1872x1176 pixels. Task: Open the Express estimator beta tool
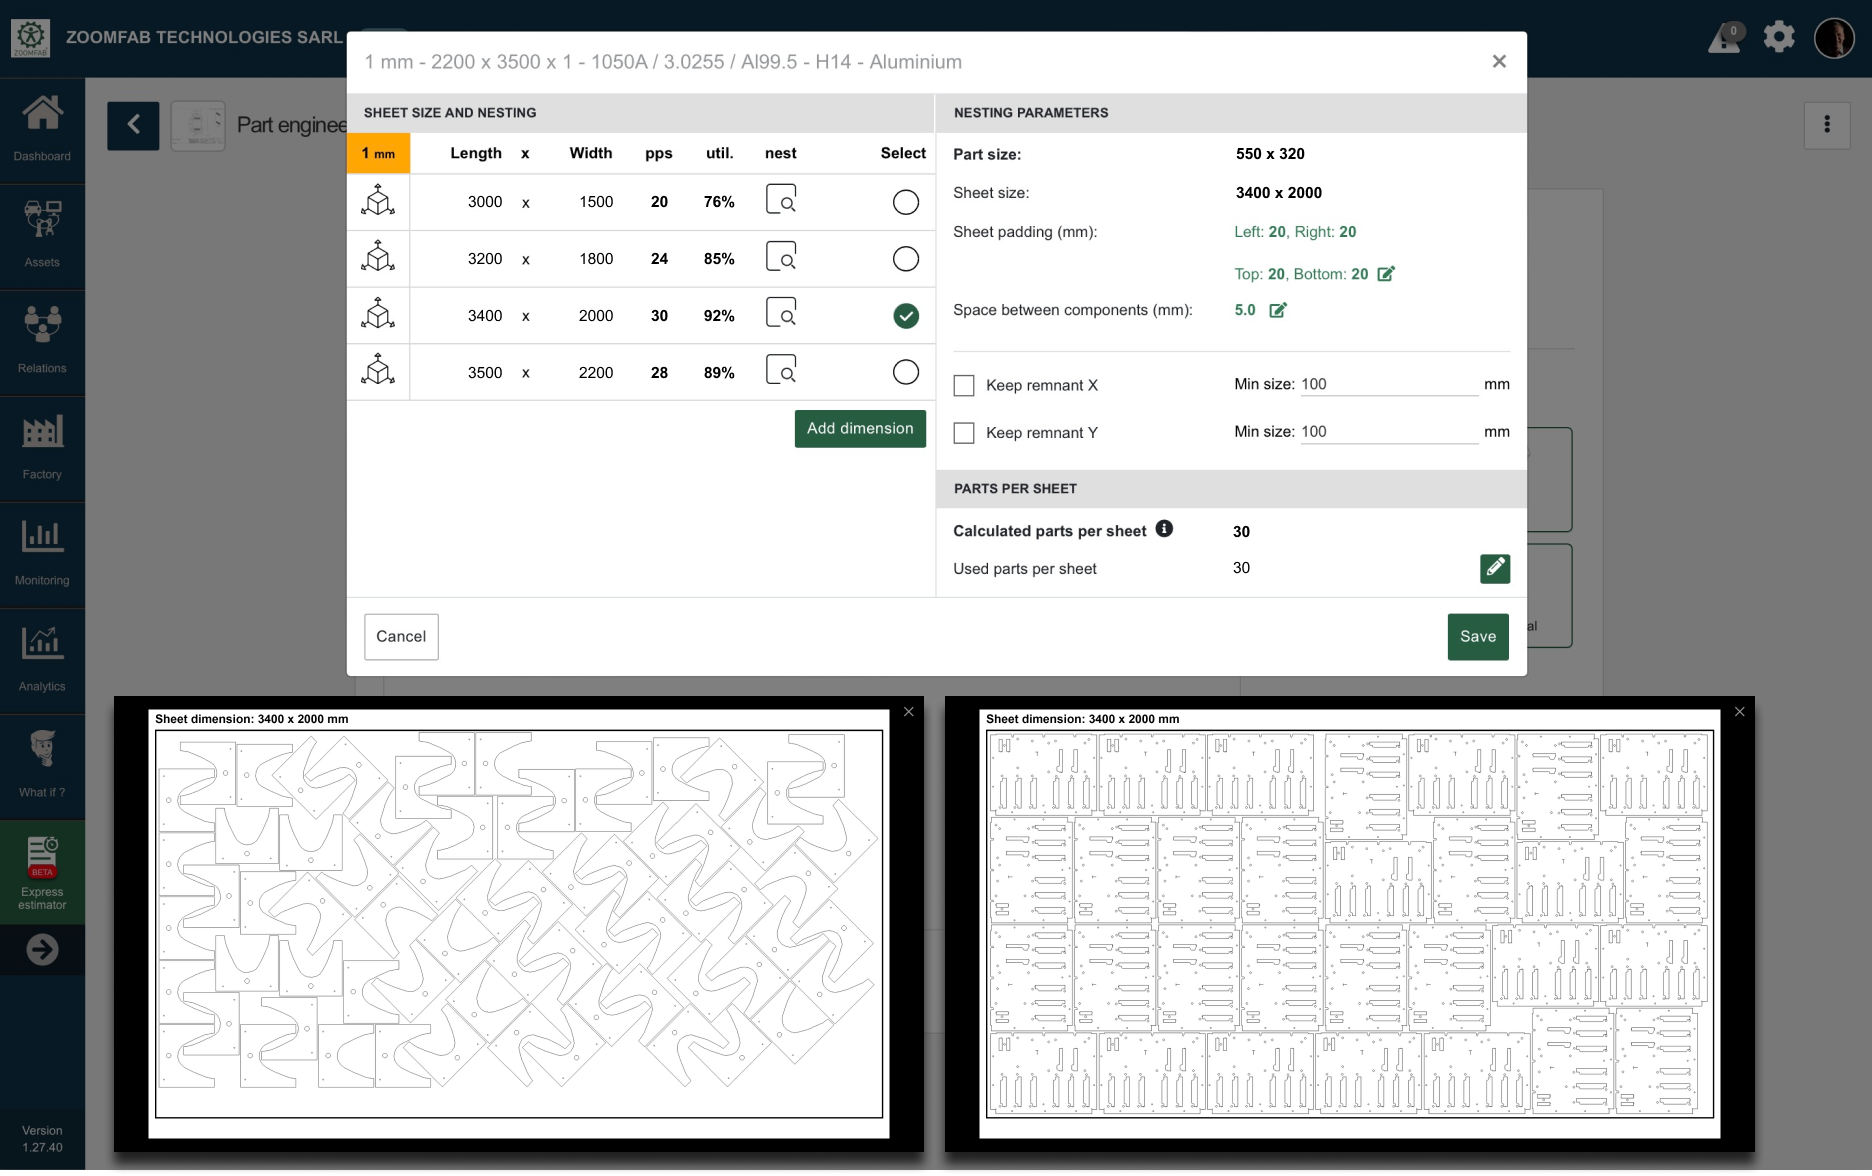click(x=42, y=868)
